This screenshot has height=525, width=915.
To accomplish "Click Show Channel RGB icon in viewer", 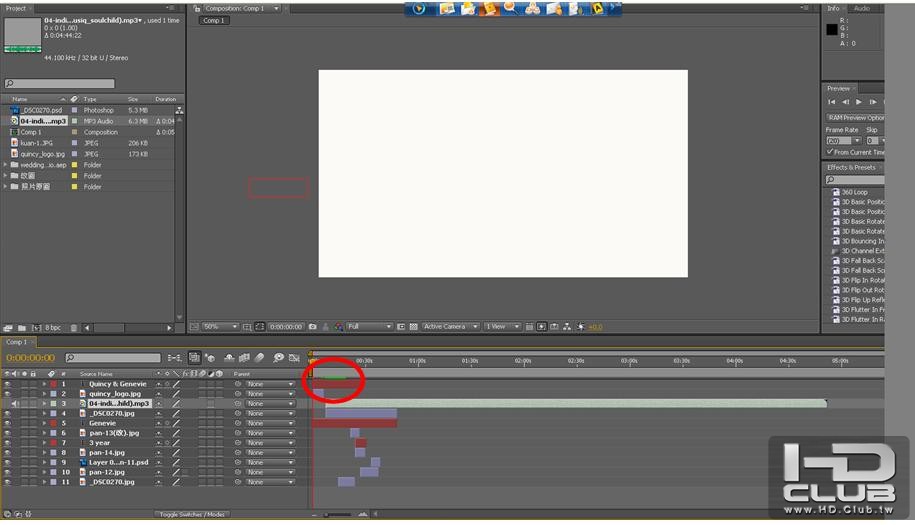I will [x=338, y=327].
